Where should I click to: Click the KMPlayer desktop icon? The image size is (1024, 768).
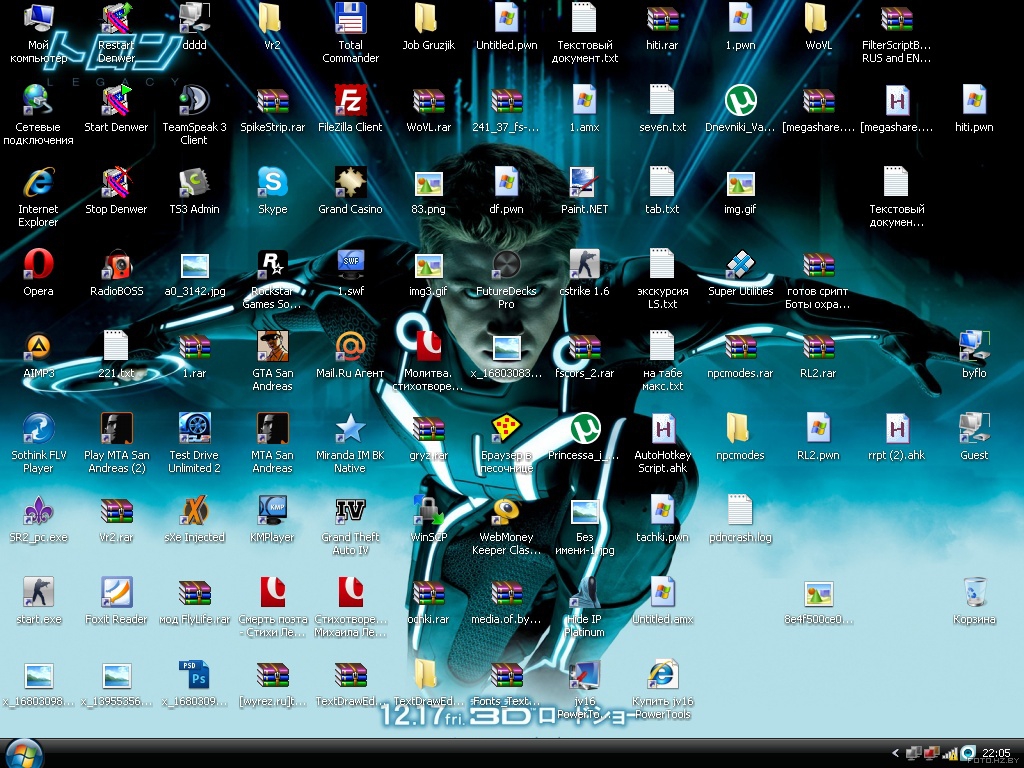[x=272, y=510]
